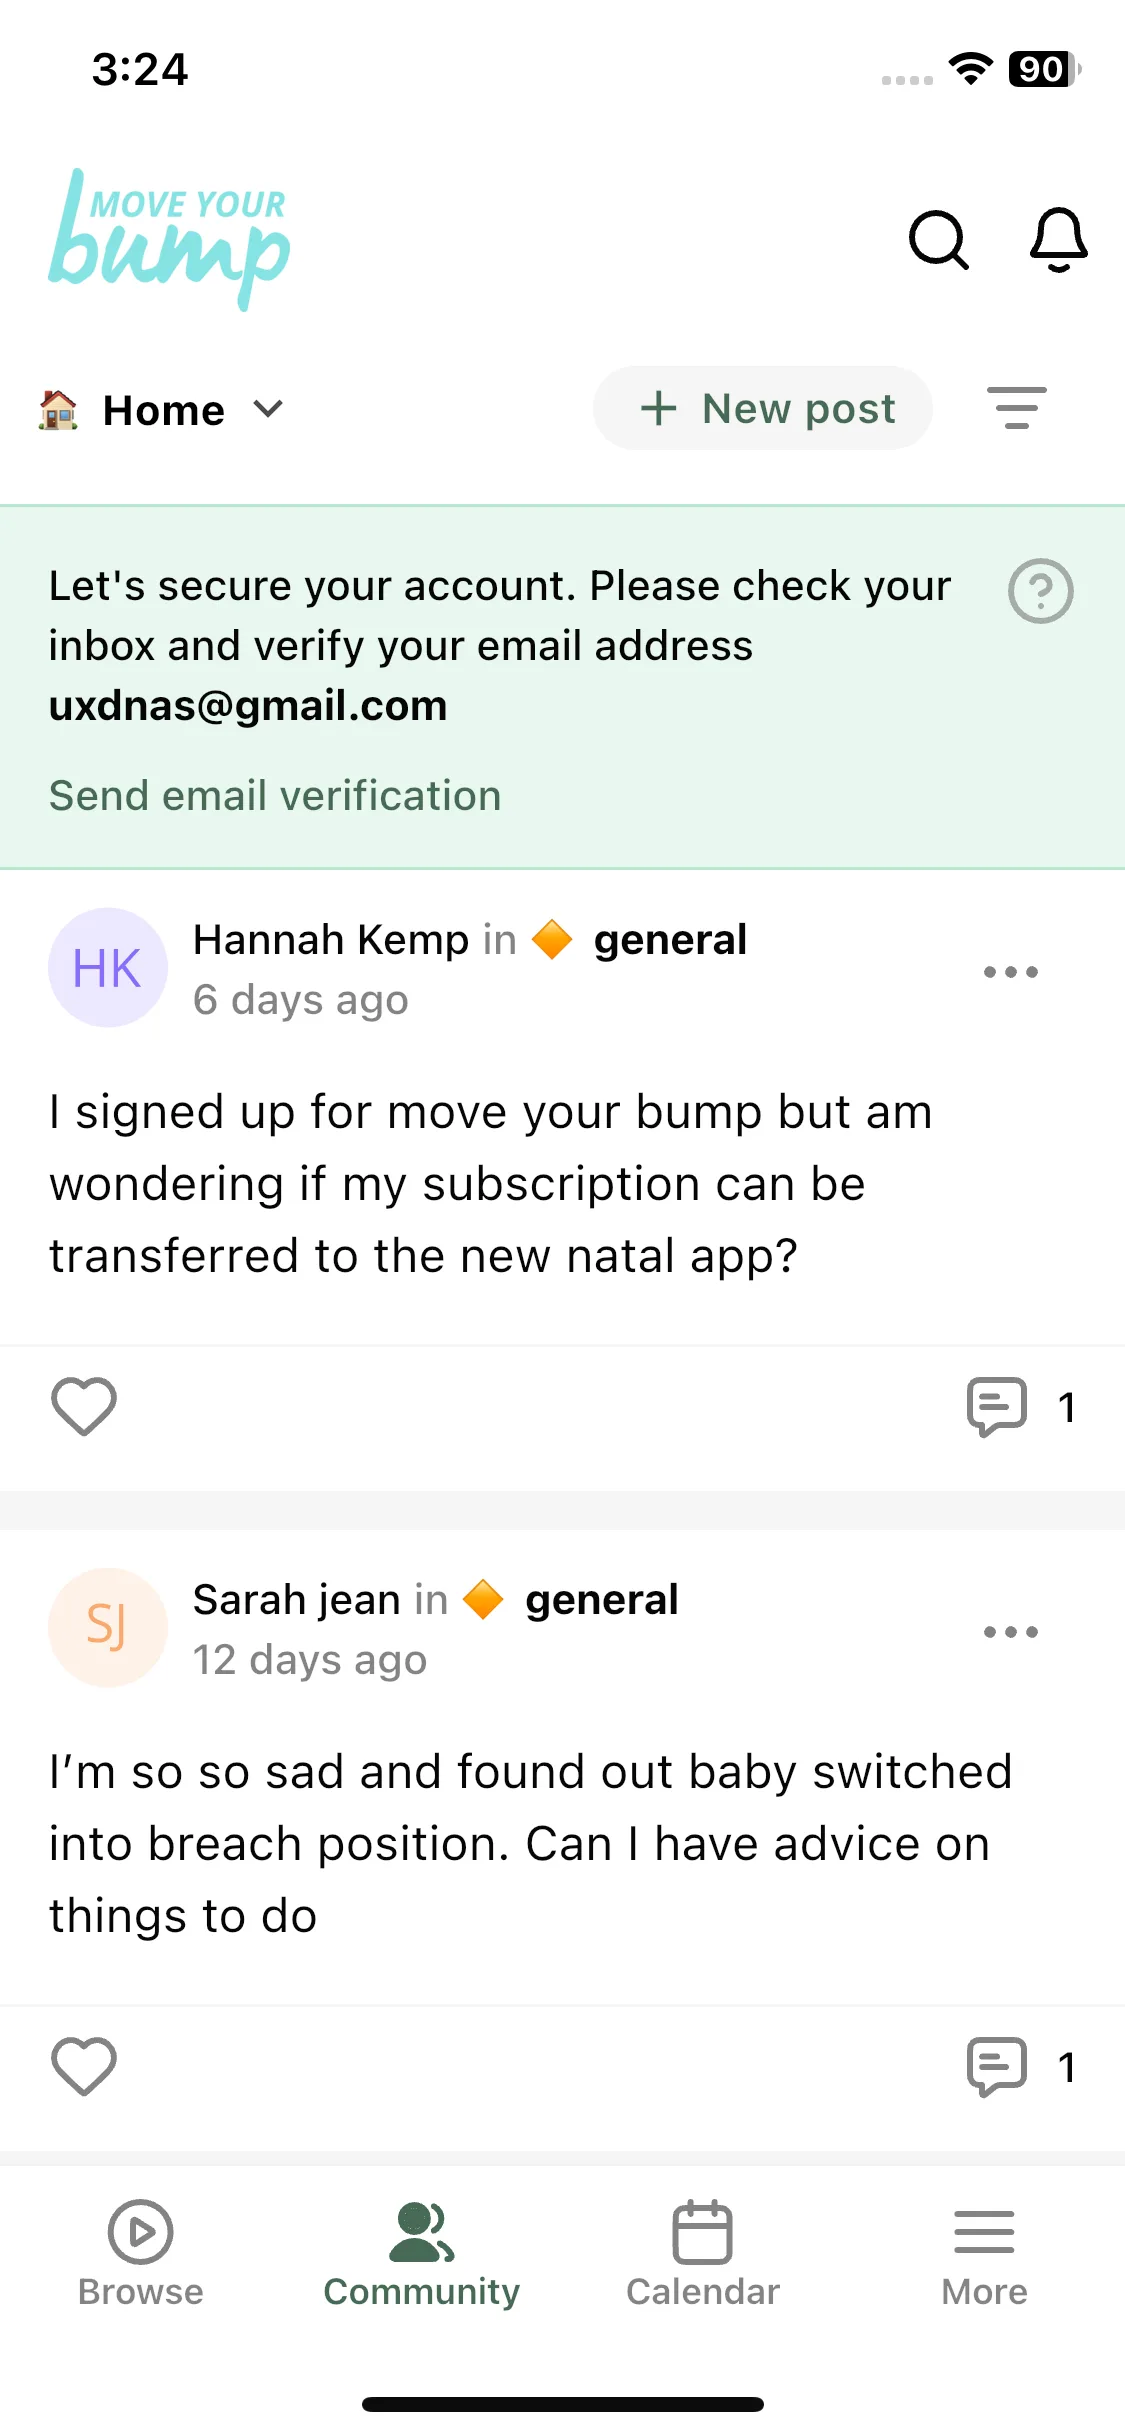Tap the help question mark icon
The image size is (1125, 2436).
[x=1040, y=591]
